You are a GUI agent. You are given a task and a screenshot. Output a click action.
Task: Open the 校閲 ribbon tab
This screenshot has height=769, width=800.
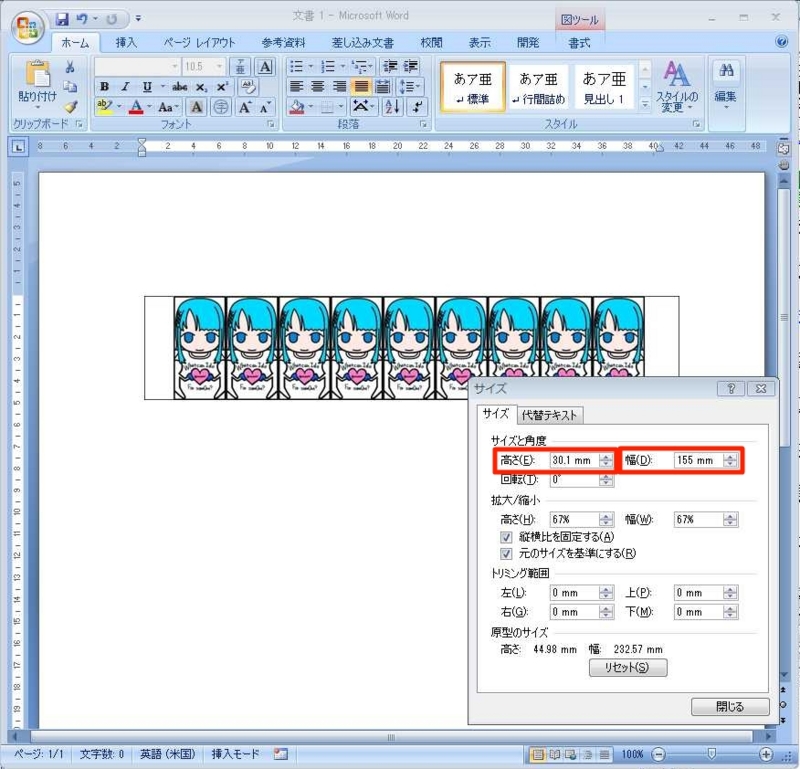coord(432,43)
